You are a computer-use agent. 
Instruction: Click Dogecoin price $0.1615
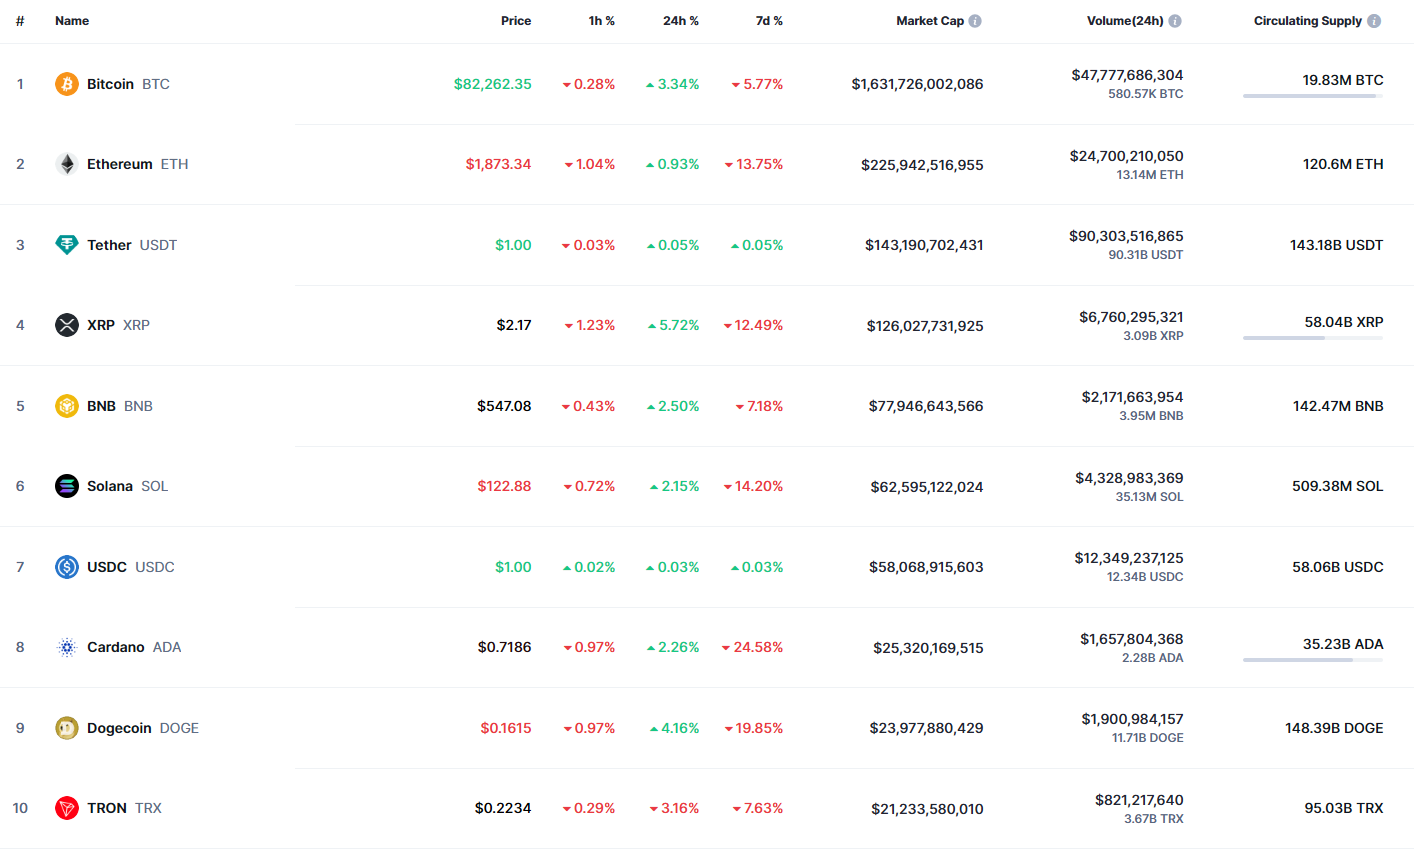(506, 728)
